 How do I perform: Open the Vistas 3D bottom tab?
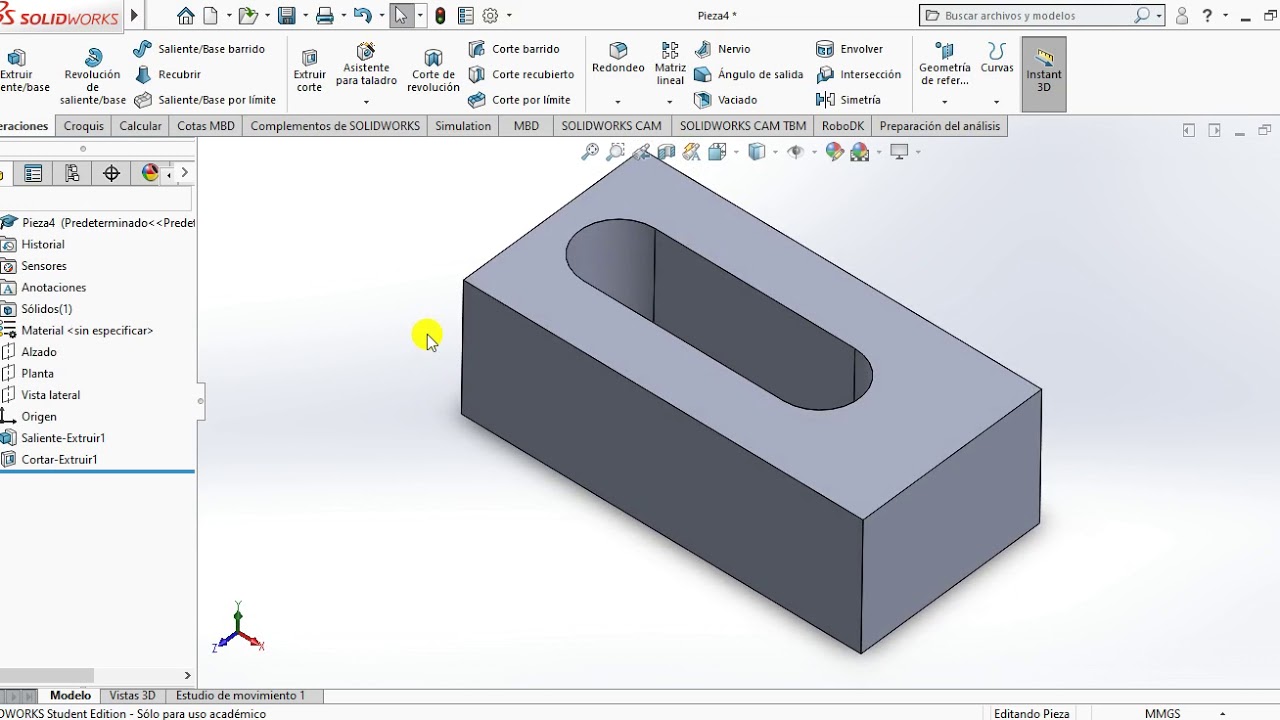(132, 696)
